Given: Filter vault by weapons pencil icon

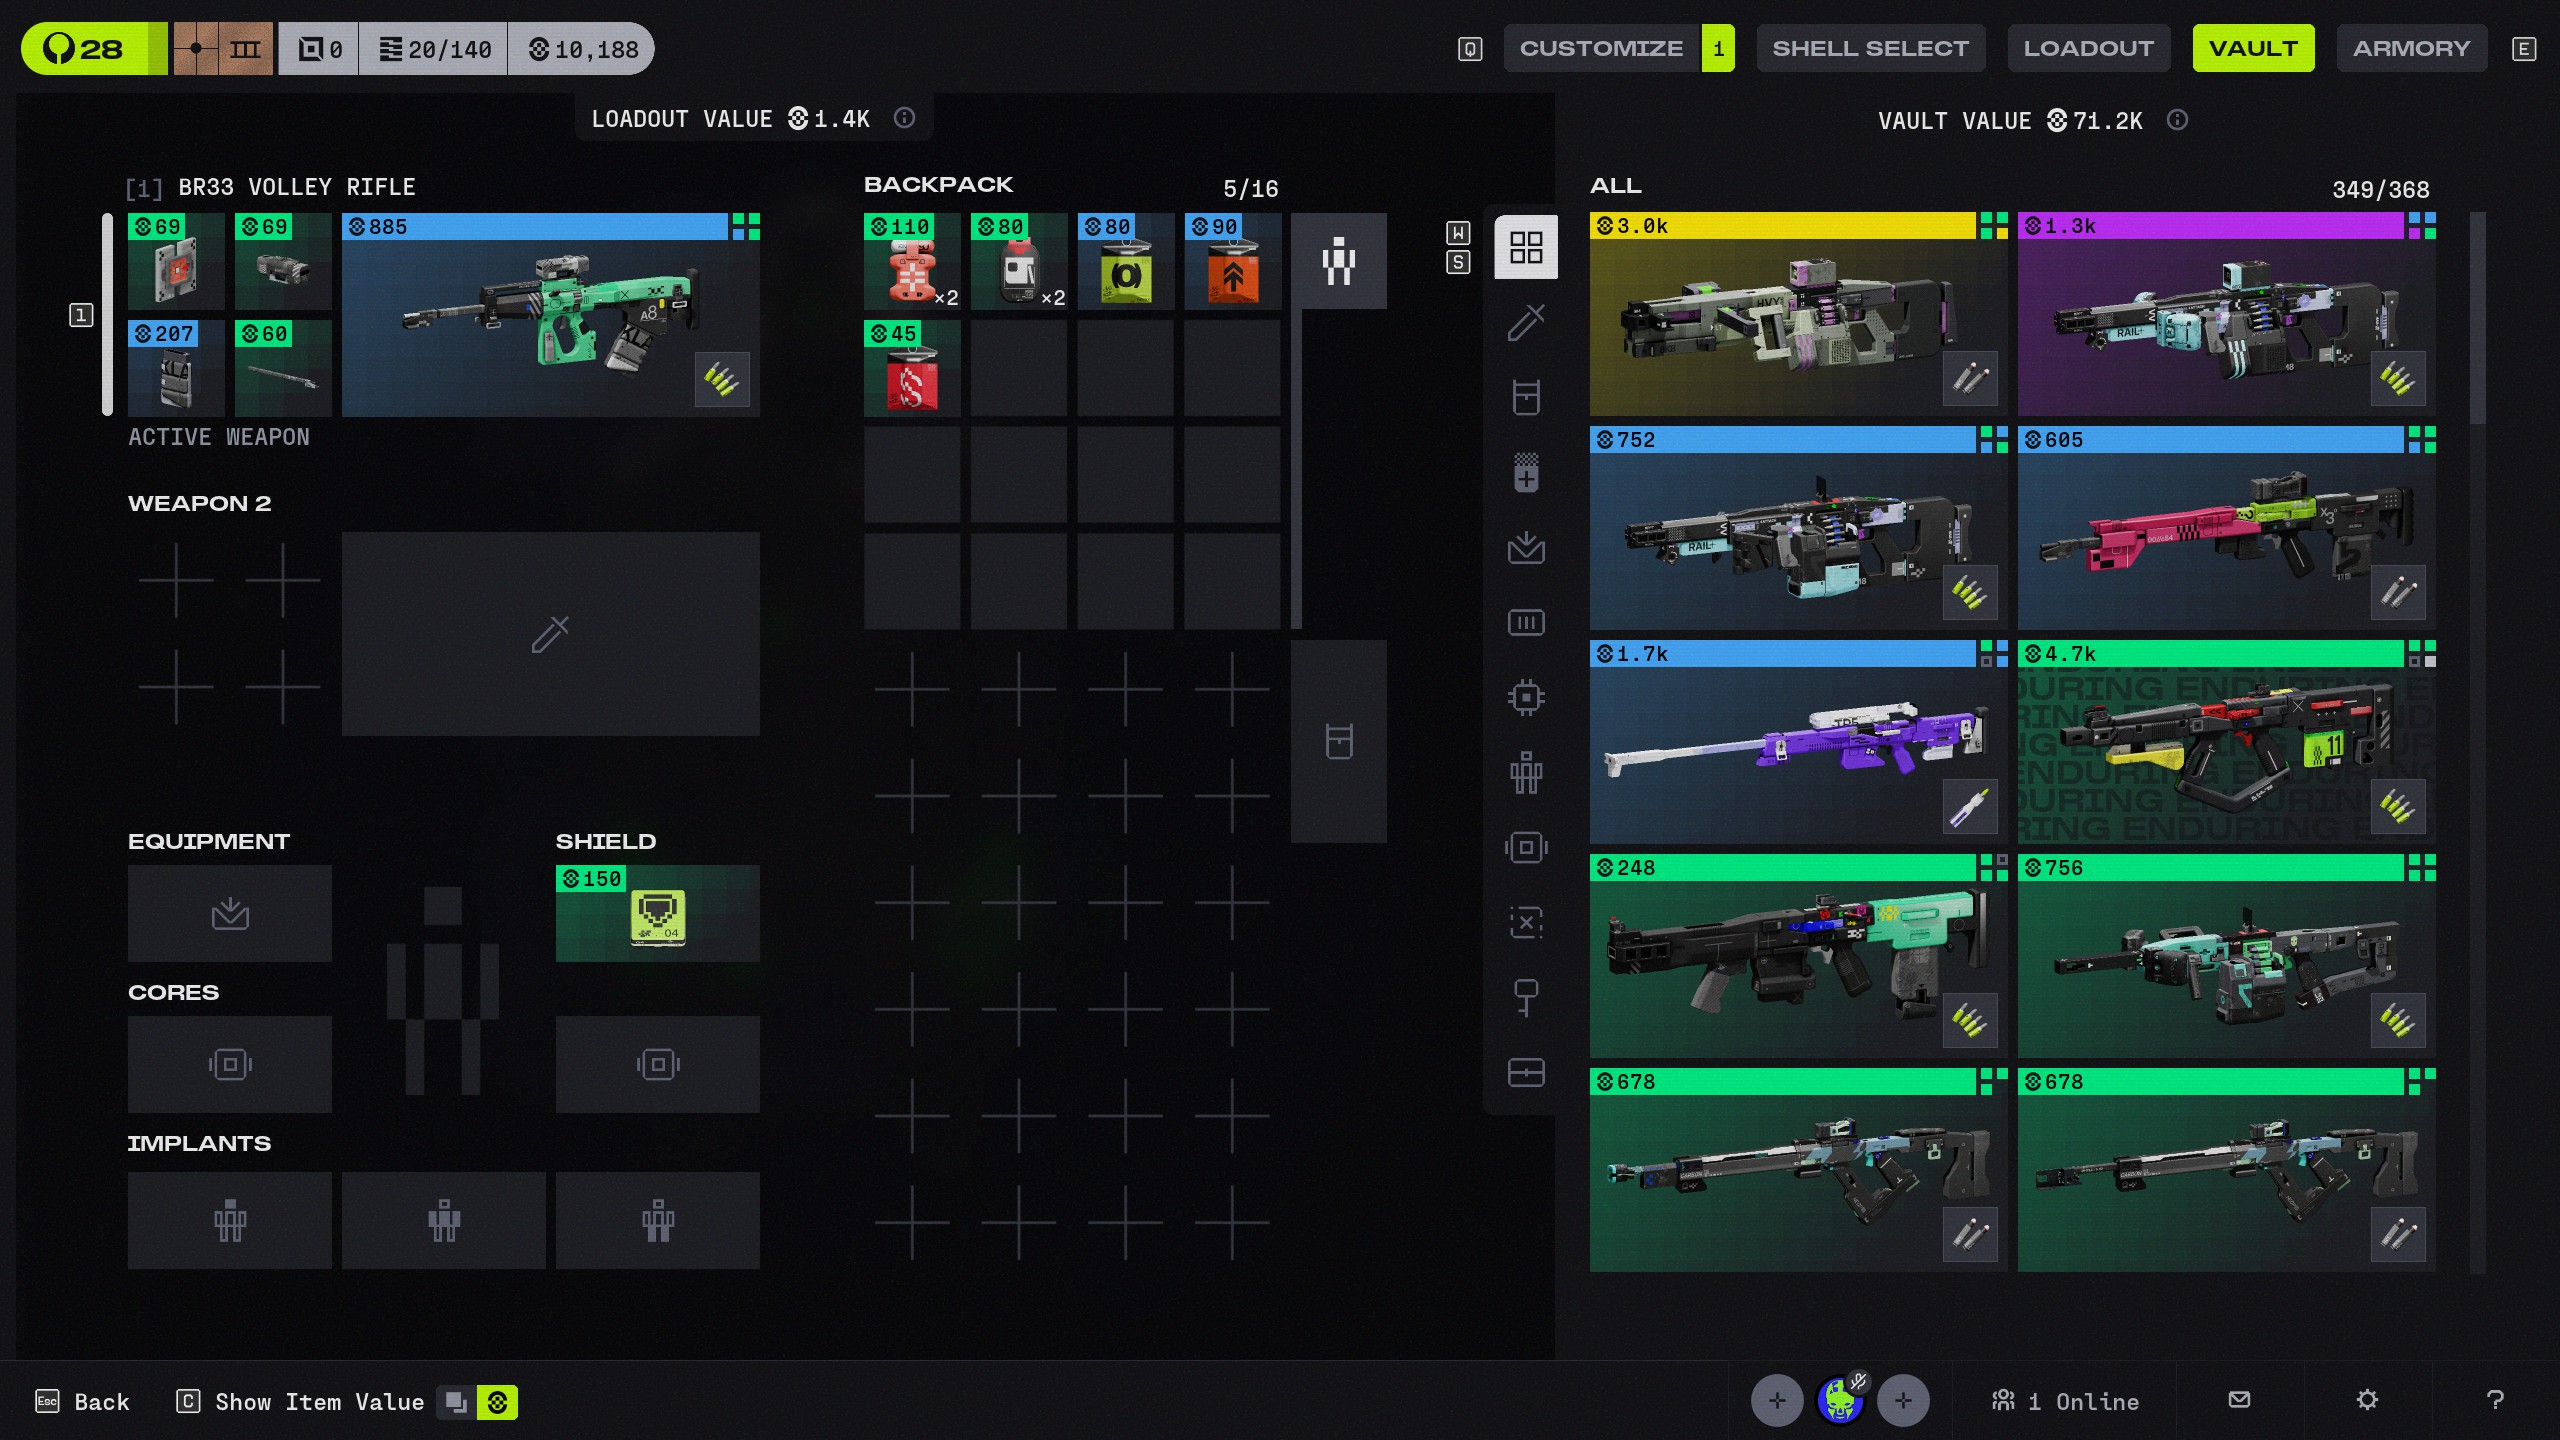Looking at the screenshot, I should (x=1526, y=322).
